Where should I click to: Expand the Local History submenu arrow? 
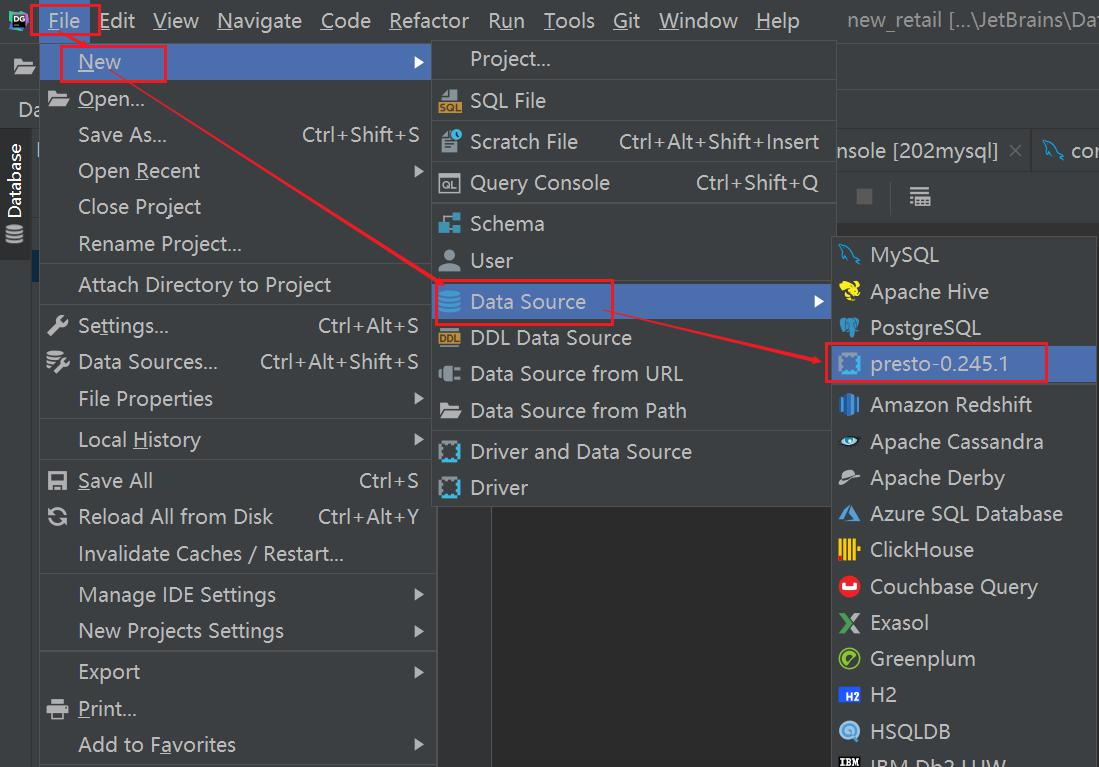tap(418, 440)
